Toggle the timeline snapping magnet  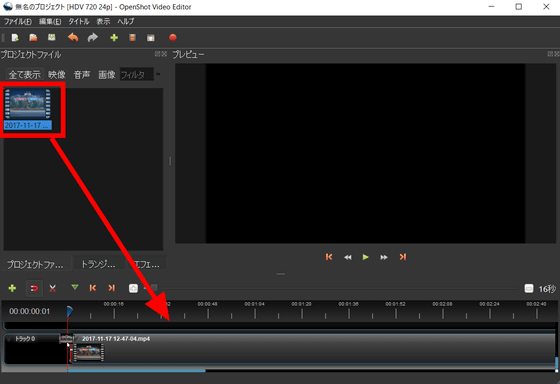coord(34,288)
